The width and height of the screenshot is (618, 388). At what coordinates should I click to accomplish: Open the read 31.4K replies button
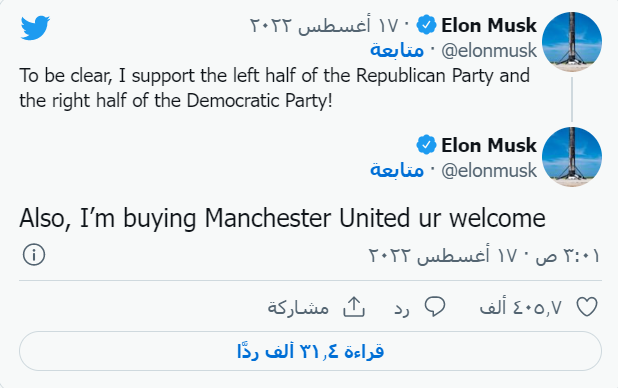[x=310, y=351]
